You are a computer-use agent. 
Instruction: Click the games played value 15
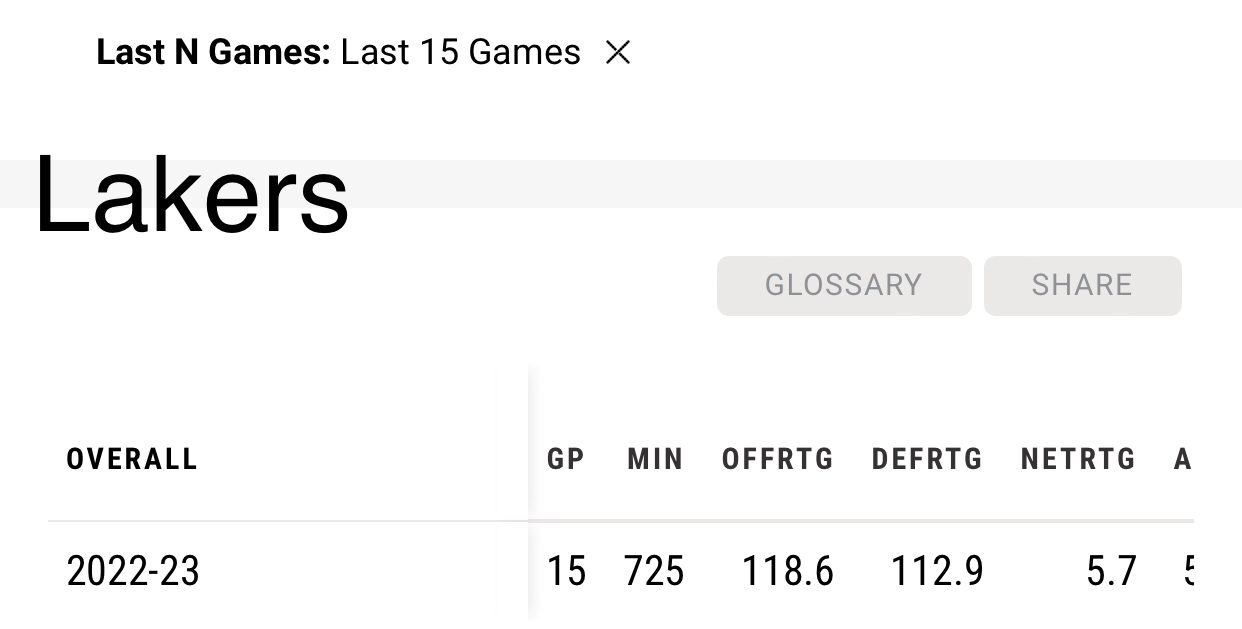(x=565, y=572)
